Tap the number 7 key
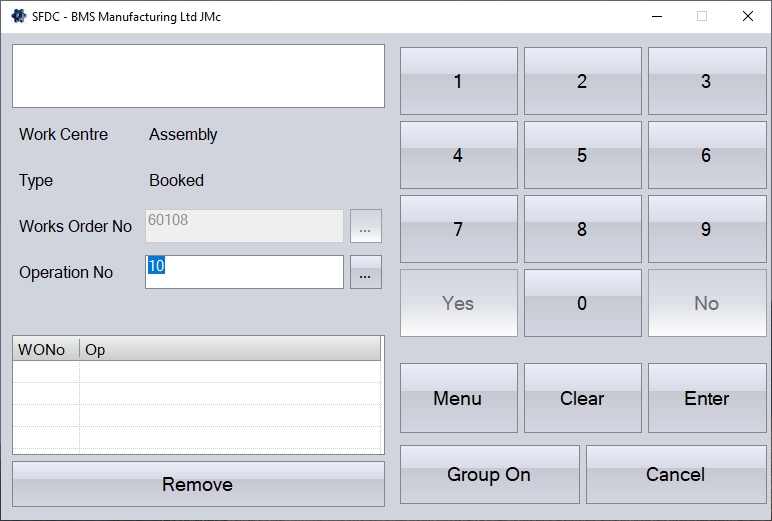Viewport: 772px width, 521px height. (x=458, y=229)
